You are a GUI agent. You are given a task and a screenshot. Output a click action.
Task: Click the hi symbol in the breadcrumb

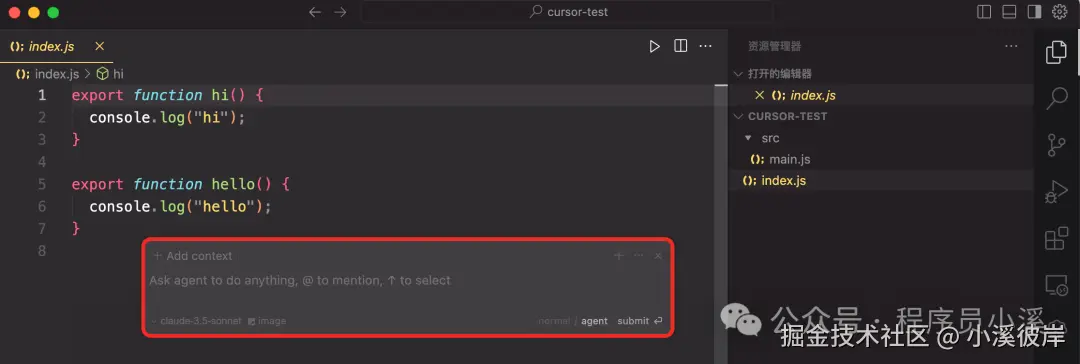(118, 74)
